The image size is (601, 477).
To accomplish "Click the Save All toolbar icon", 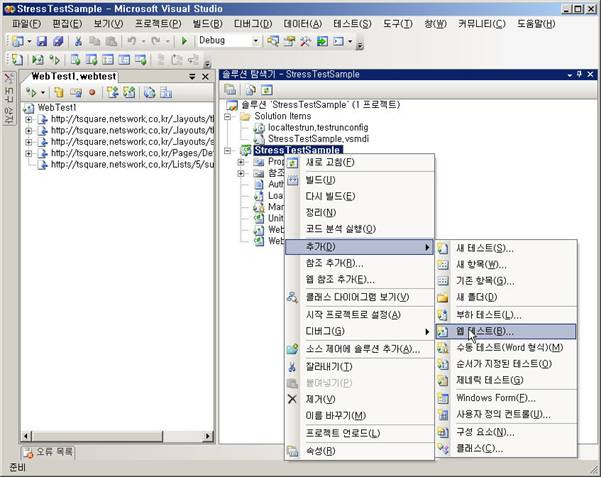I will (58, 41).
